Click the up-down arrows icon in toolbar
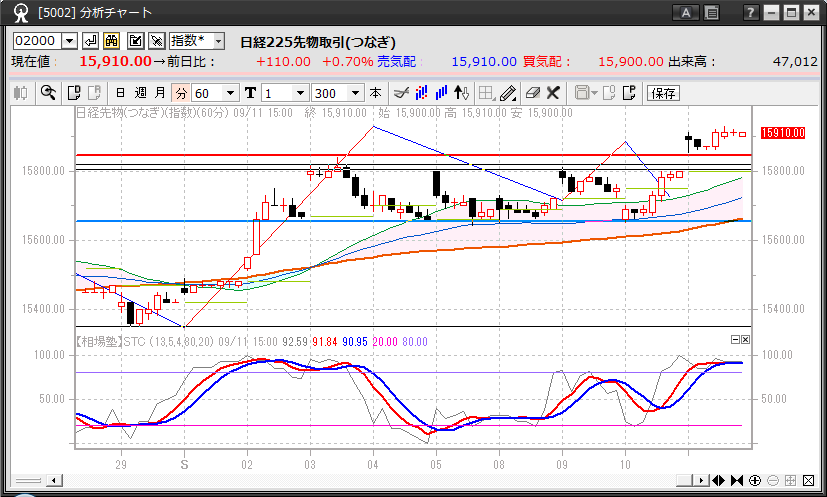Image resolution: width=827 pixels, height=497 pixels. (x=461, y=93)
